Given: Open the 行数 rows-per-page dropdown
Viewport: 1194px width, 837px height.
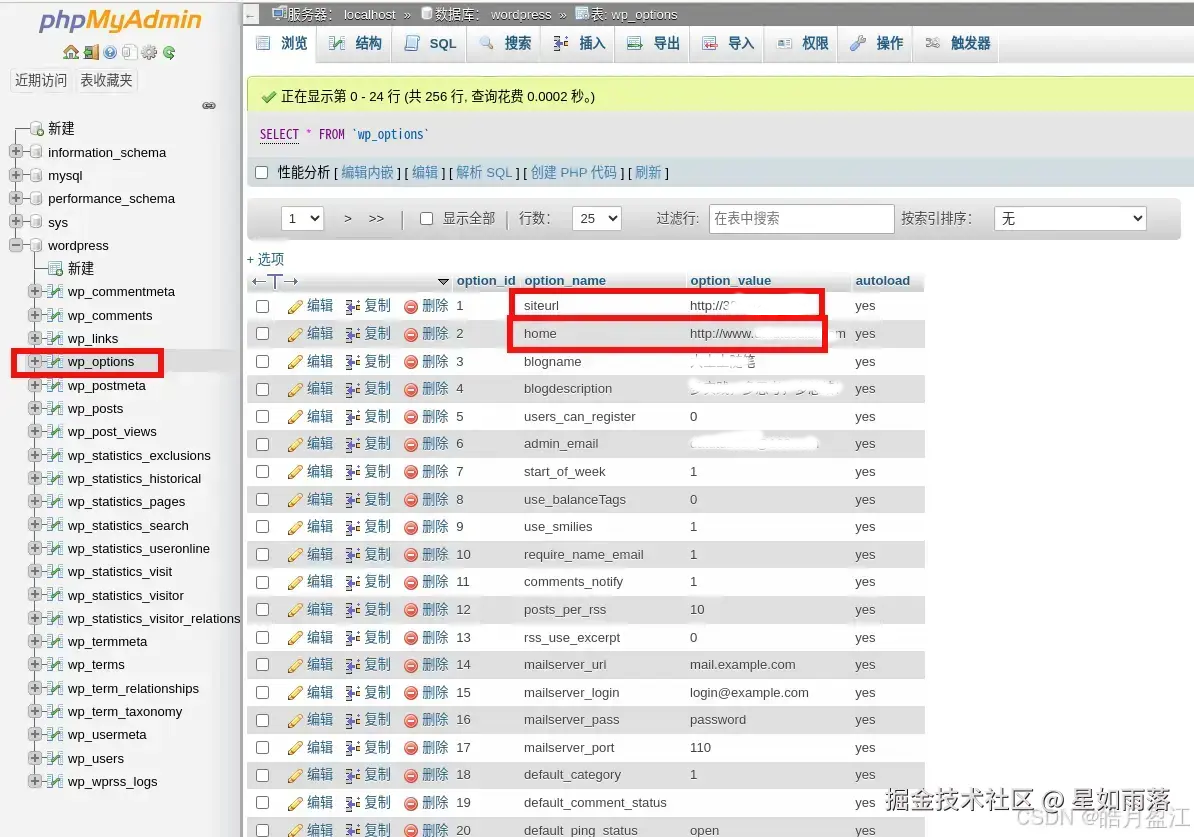Looking at the screenshot, I should coord(596,219).
